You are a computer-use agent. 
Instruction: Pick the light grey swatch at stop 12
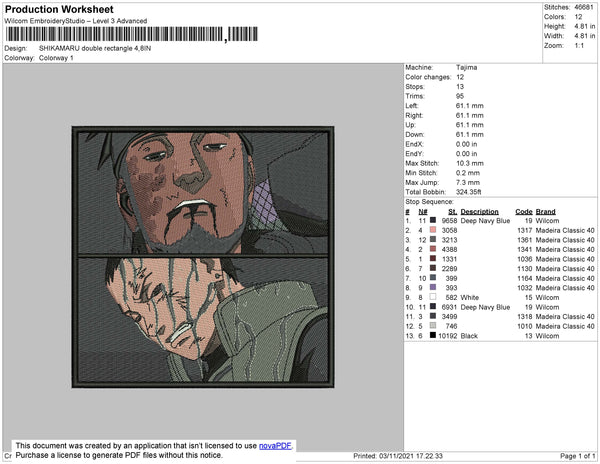[x=432, y=325]
